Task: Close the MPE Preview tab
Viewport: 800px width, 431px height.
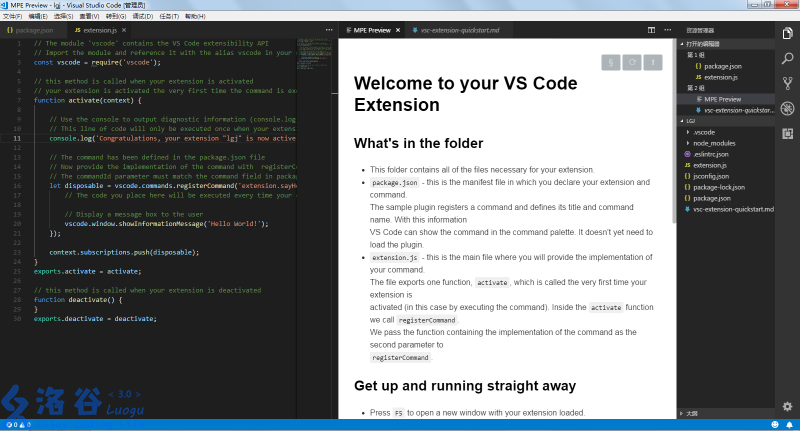Action: (x=398, y=30)
